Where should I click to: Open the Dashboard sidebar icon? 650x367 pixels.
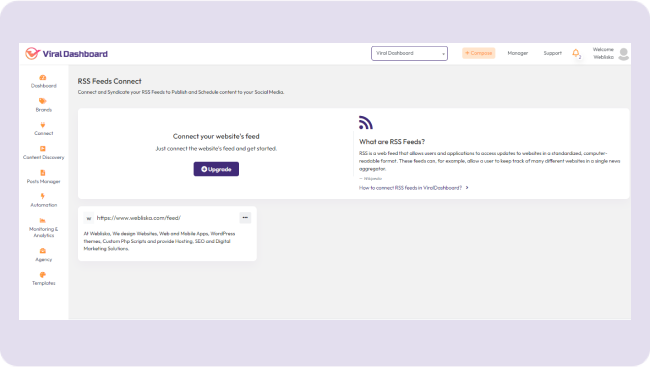(x=43, y=78)
